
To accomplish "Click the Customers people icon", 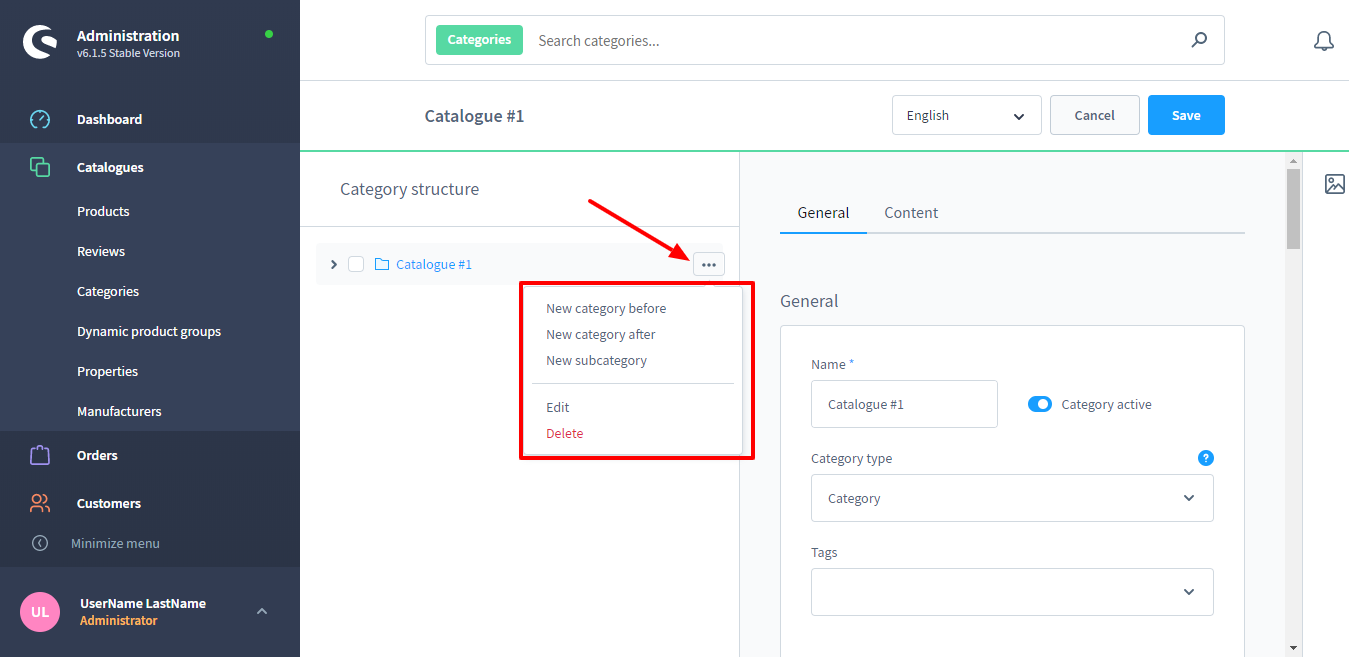I will point(40,503).
